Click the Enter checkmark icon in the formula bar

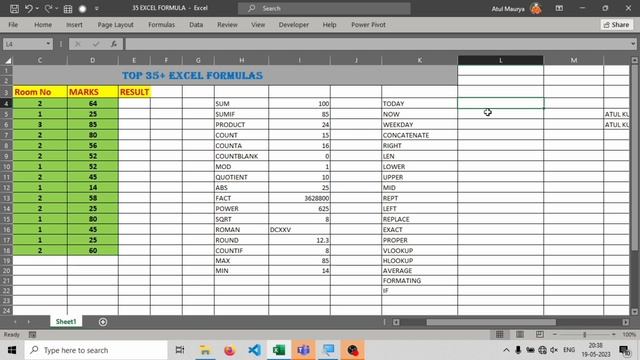(96, 44)
